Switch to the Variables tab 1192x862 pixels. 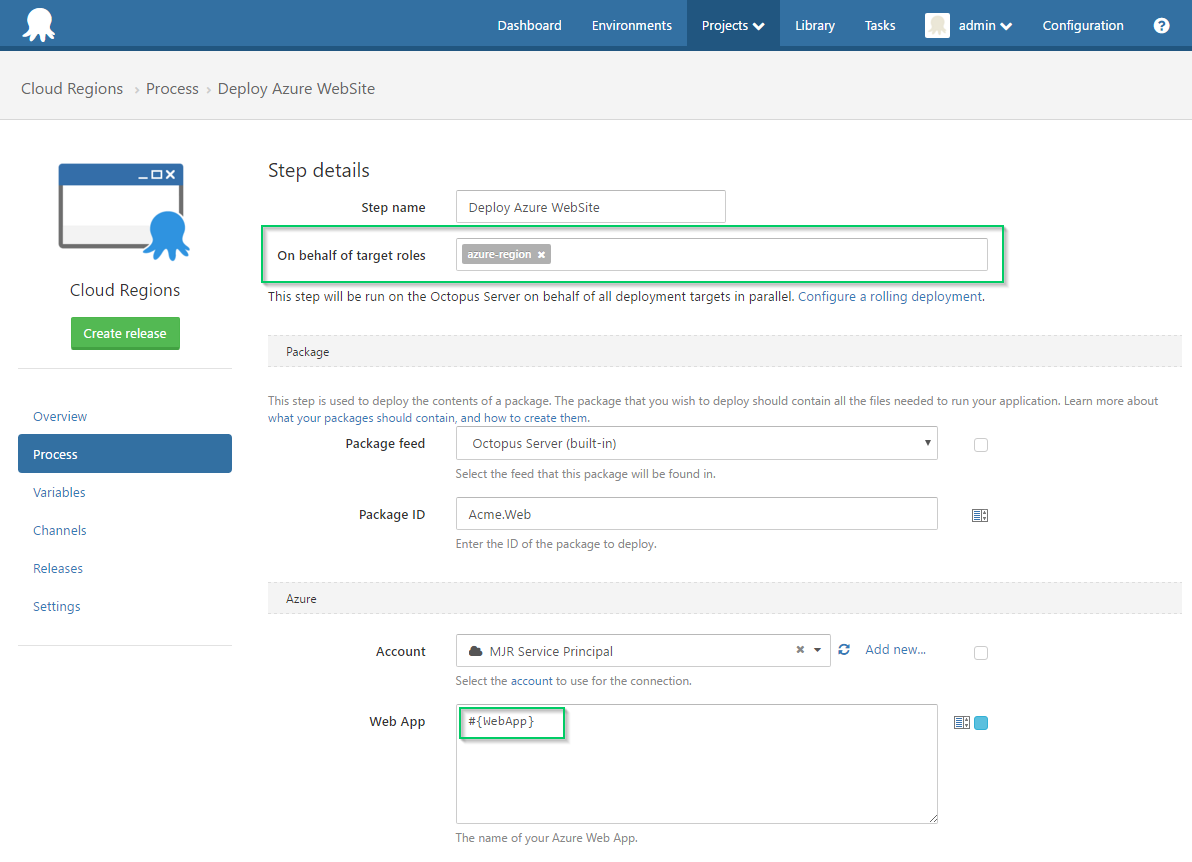[x=60, y=492]
